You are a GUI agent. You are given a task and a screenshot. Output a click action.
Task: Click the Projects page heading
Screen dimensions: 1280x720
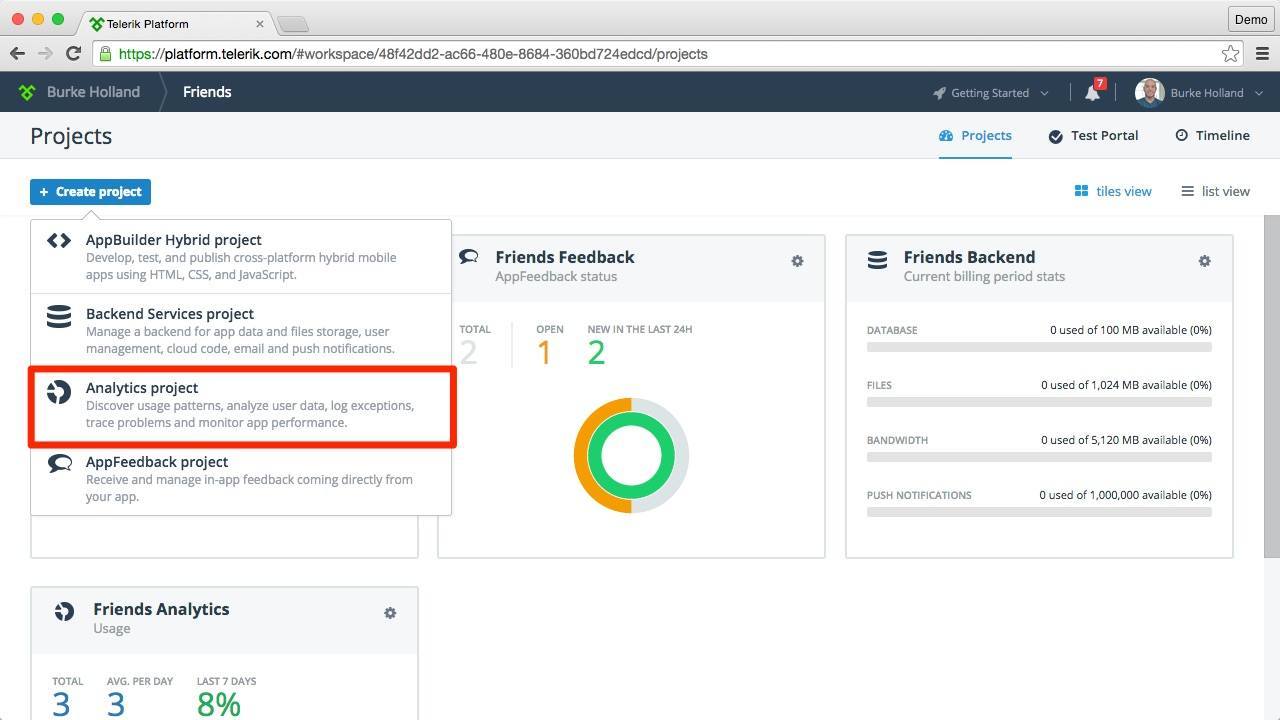[71, 136]
